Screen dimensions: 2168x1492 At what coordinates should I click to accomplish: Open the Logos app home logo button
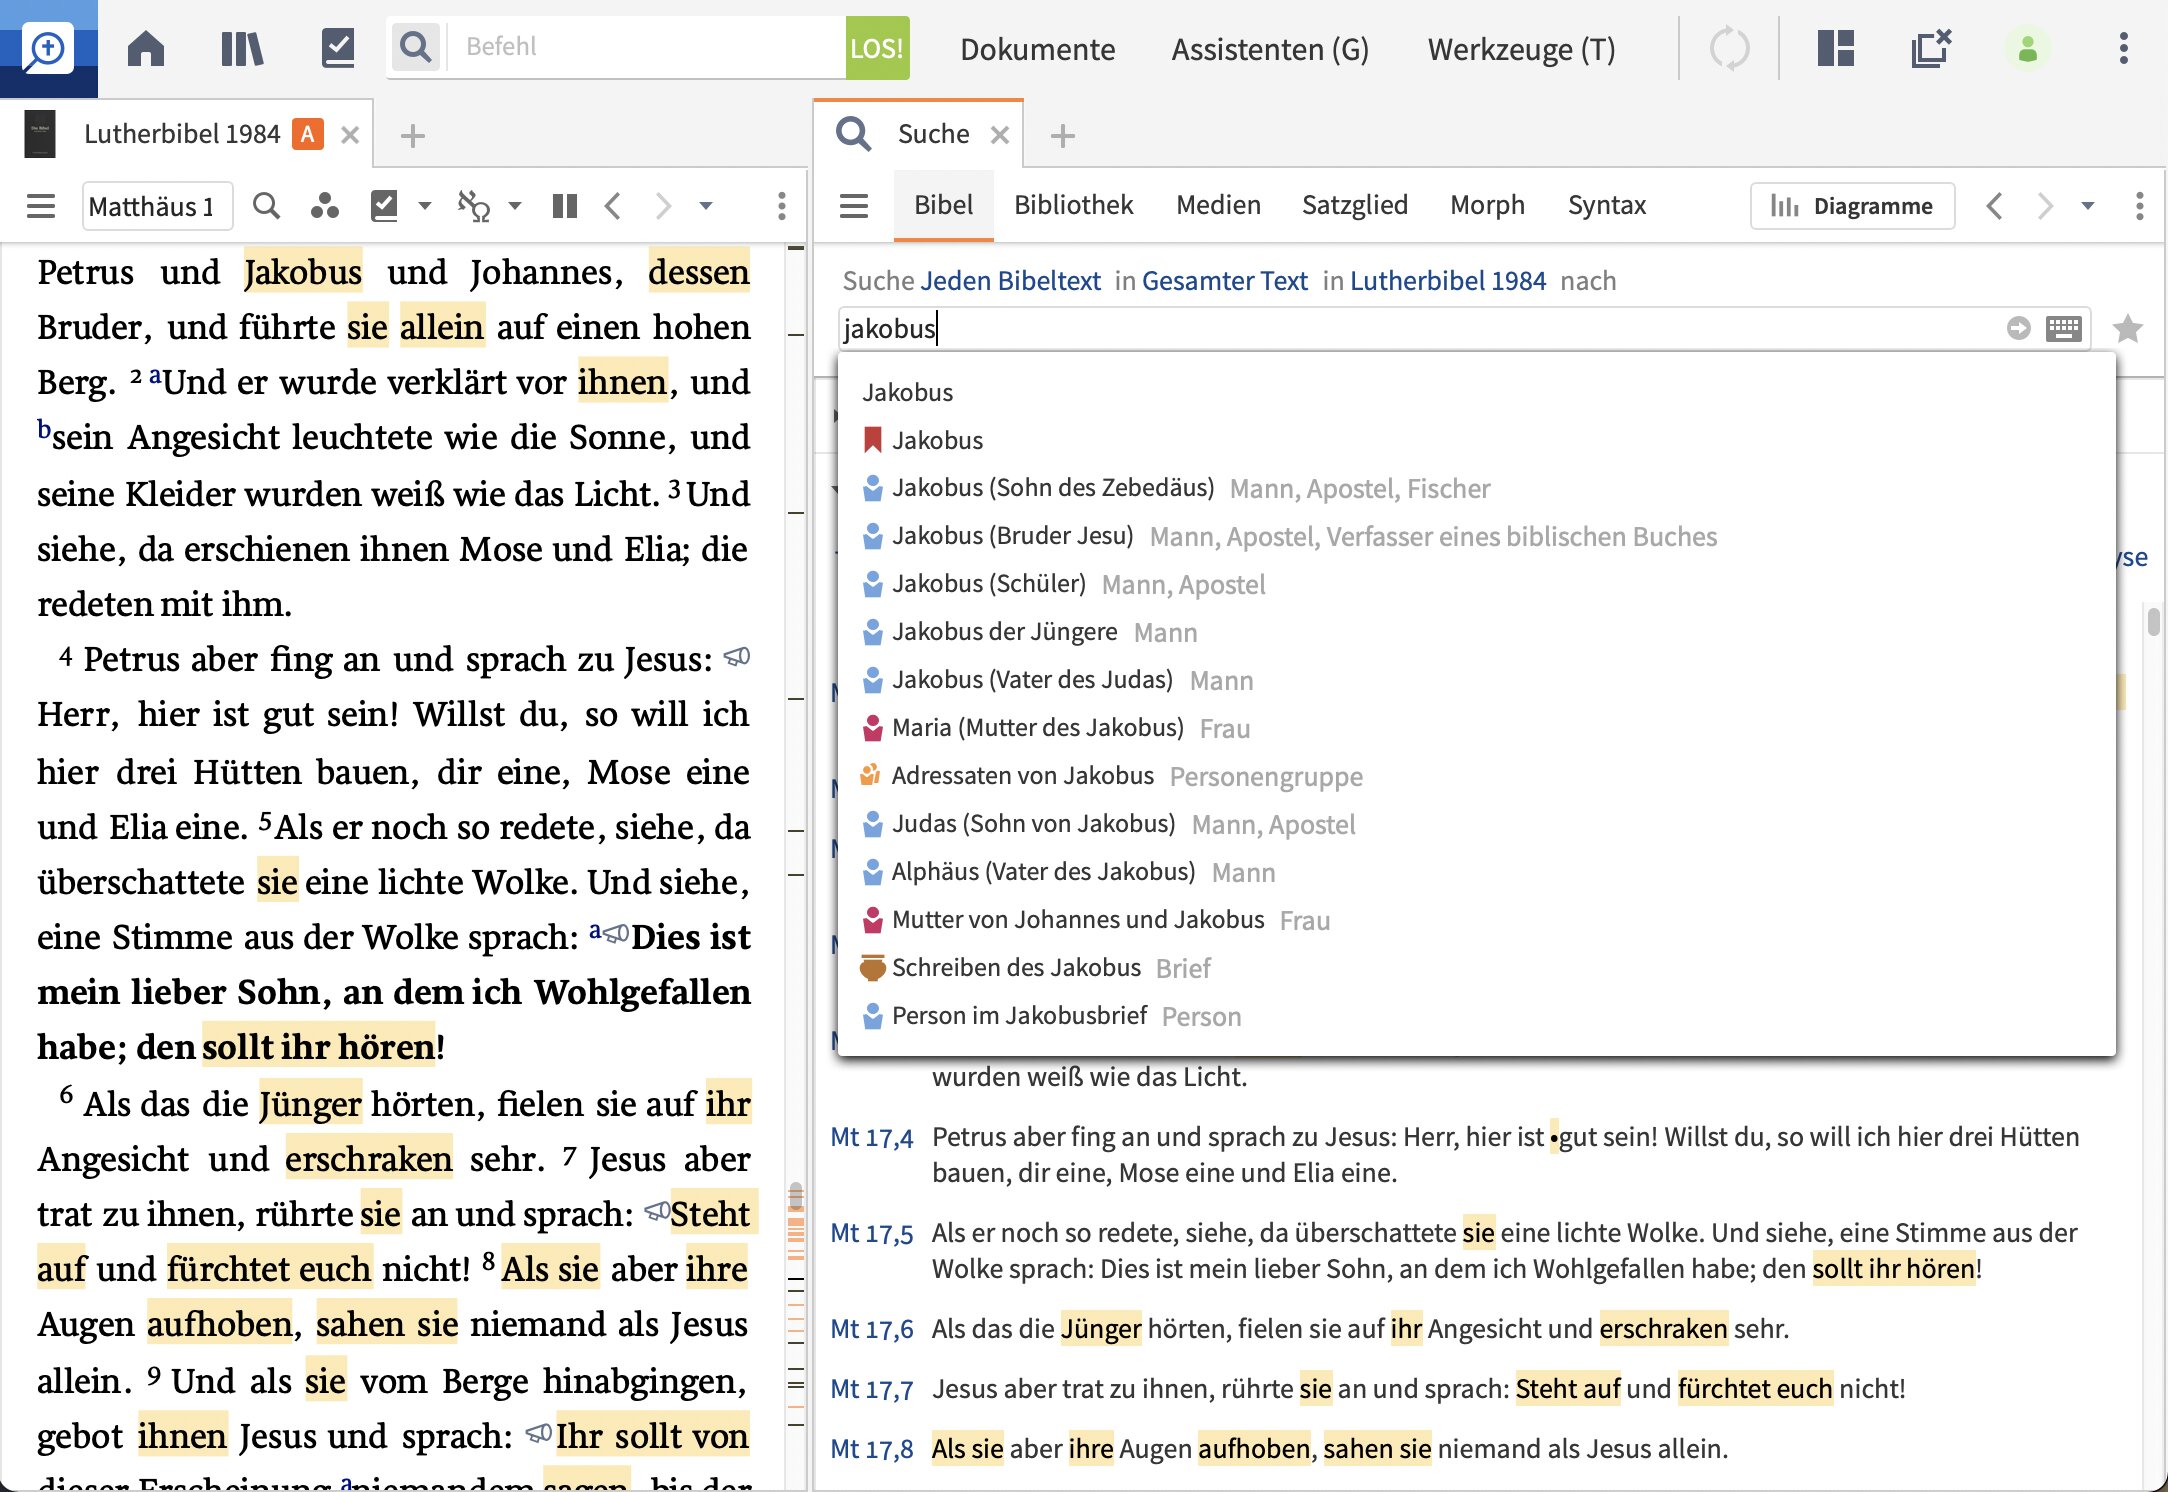pos(48,48)
